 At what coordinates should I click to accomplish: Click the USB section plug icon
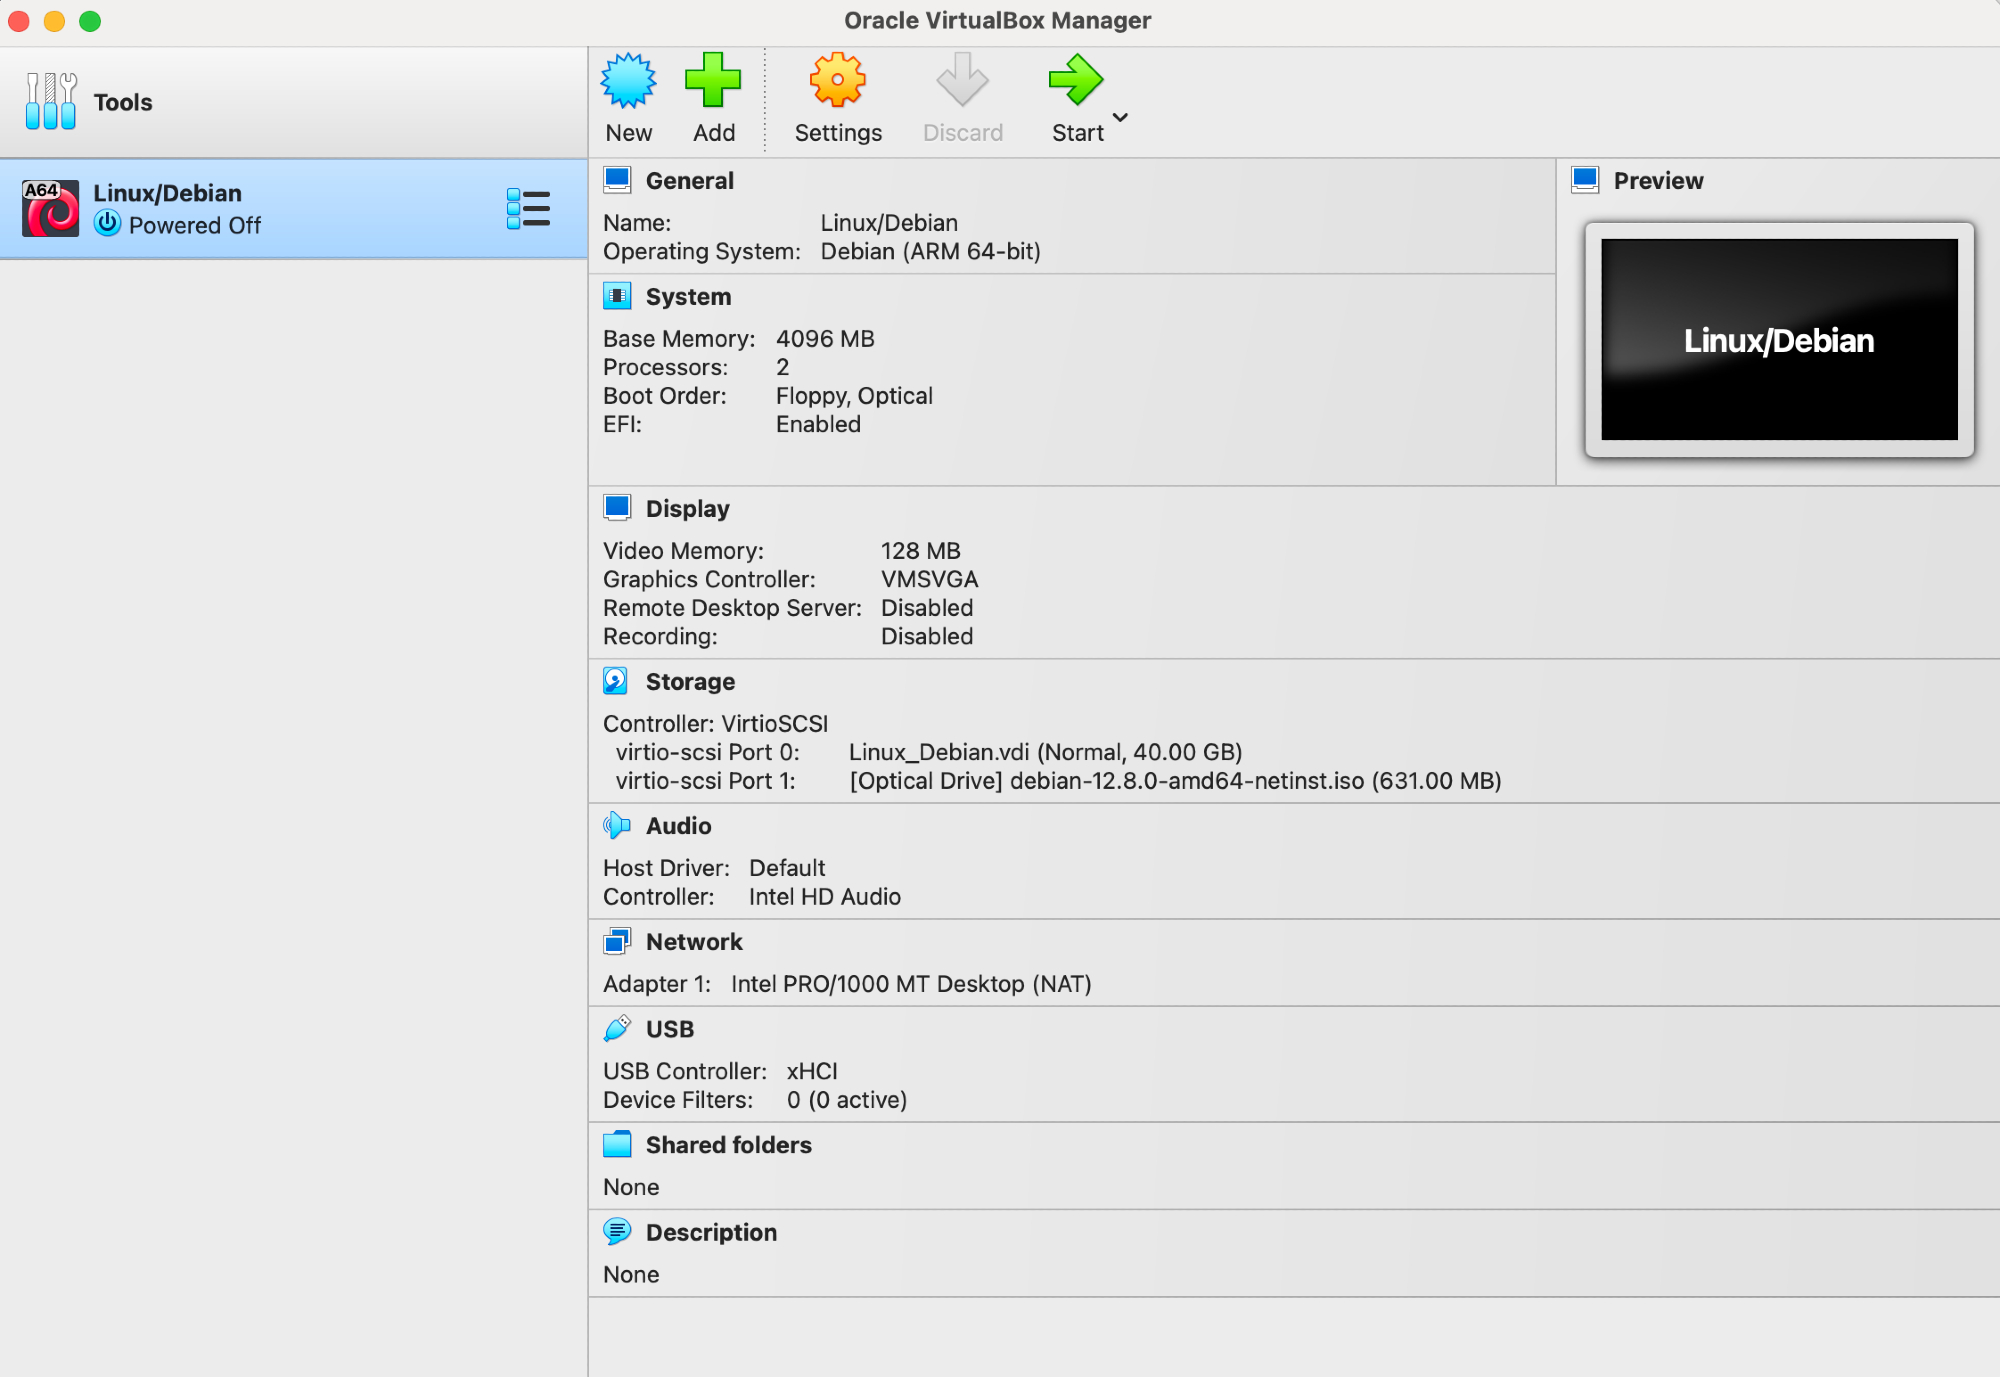click(x=616, y=1028)
